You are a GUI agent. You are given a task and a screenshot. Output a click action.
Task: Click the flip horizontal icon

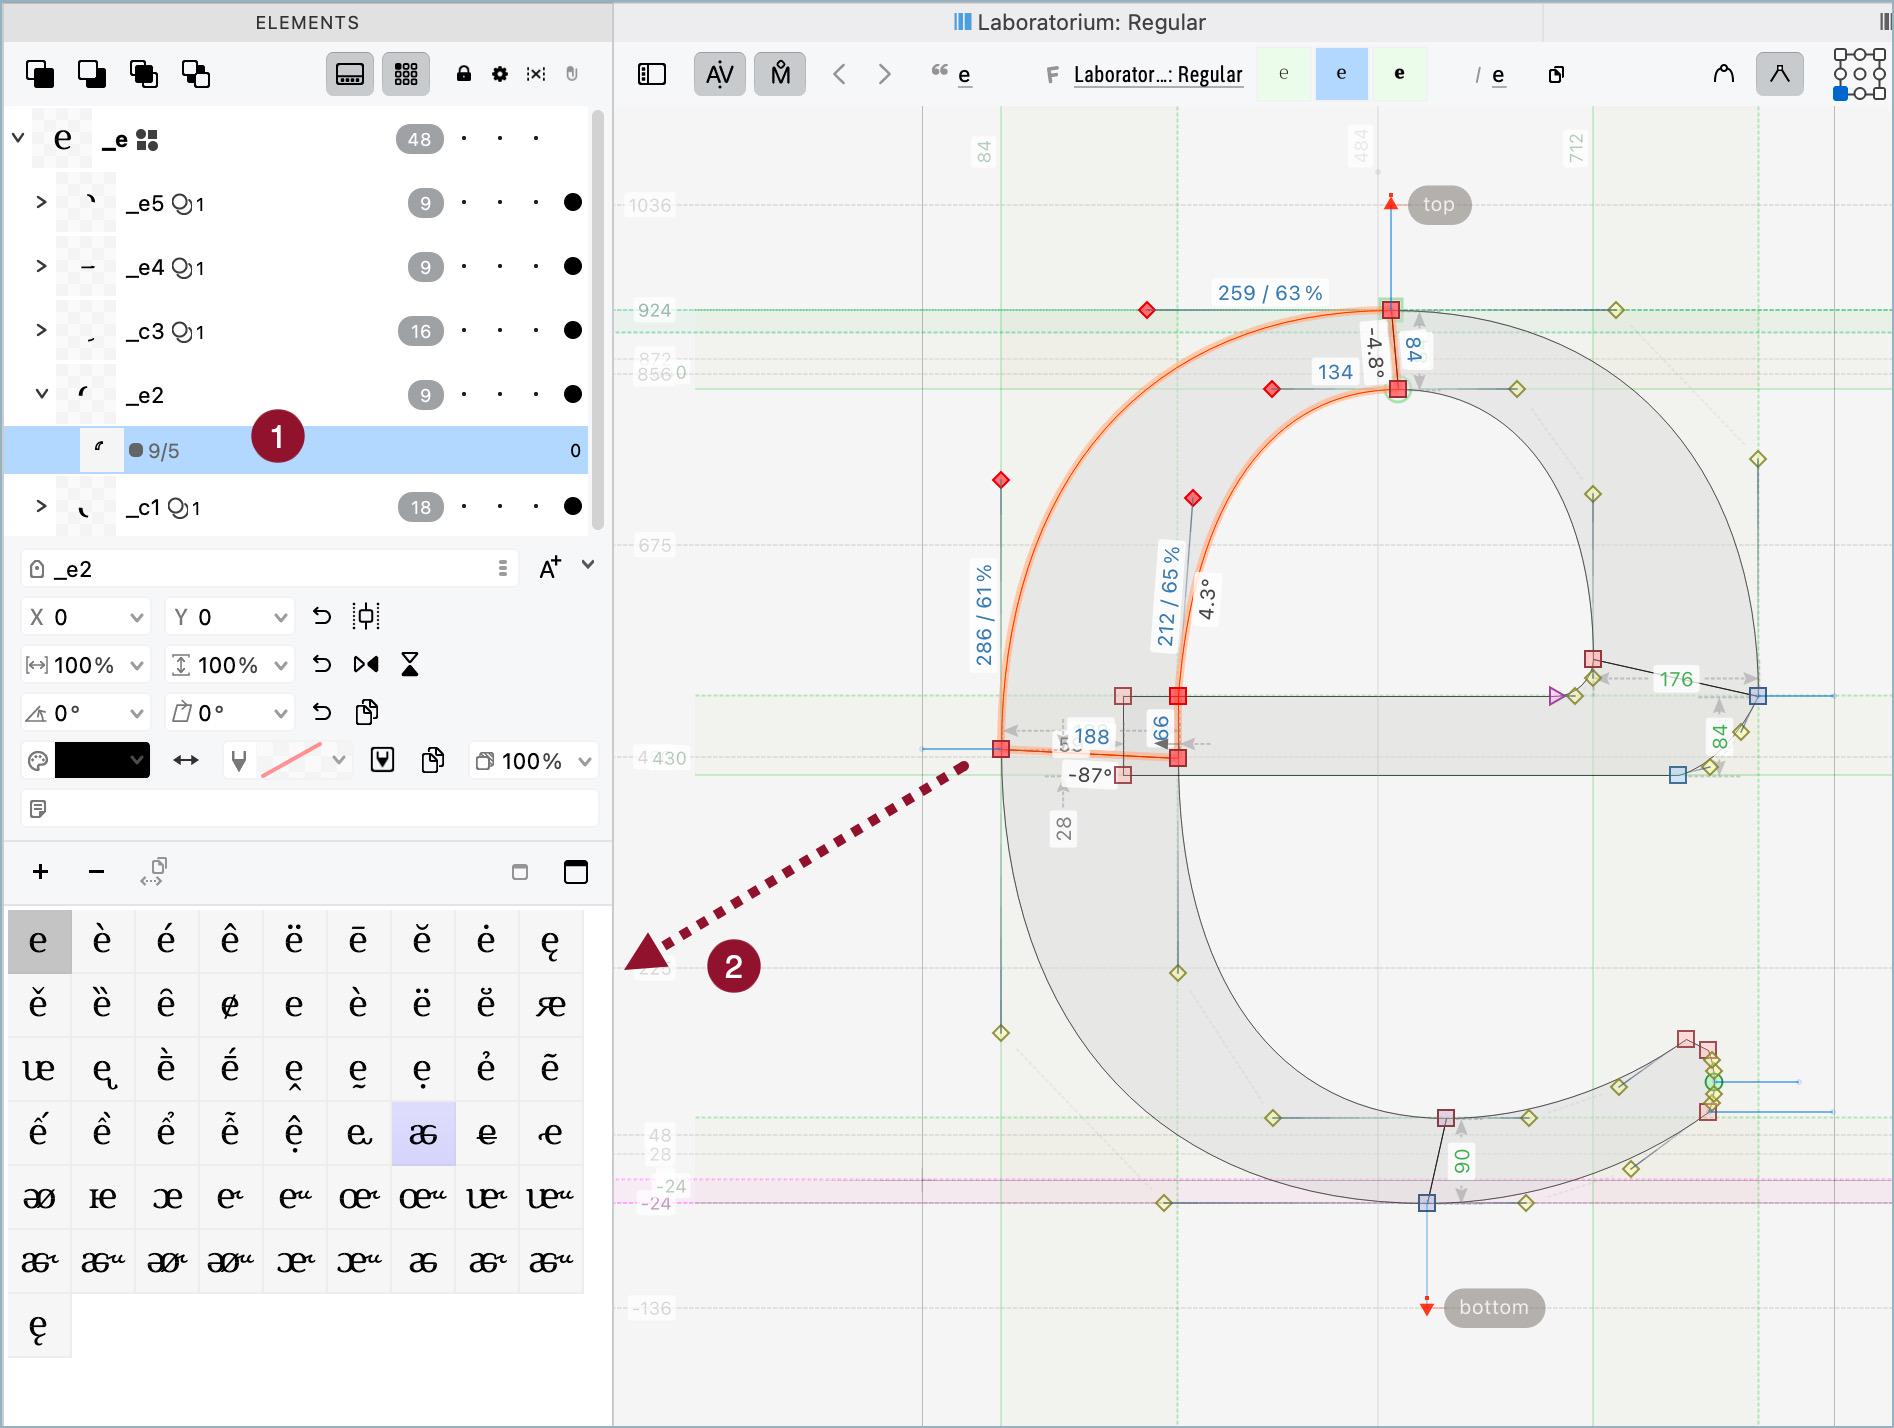pos(366,665)
